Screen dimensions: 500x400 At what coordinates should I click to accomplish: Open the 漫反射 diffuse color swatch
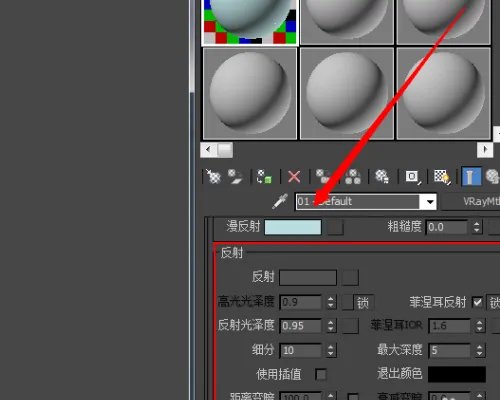[x=293, y=227]
